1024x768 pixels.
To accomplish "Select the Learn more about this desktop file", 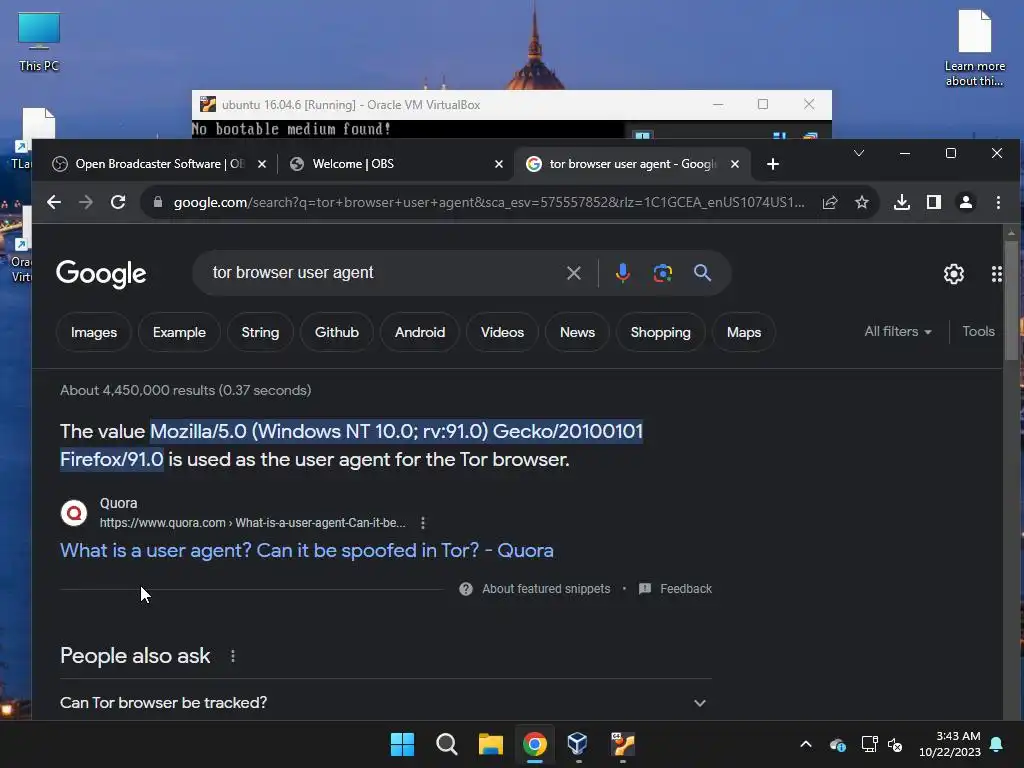I will click(974, 48).
